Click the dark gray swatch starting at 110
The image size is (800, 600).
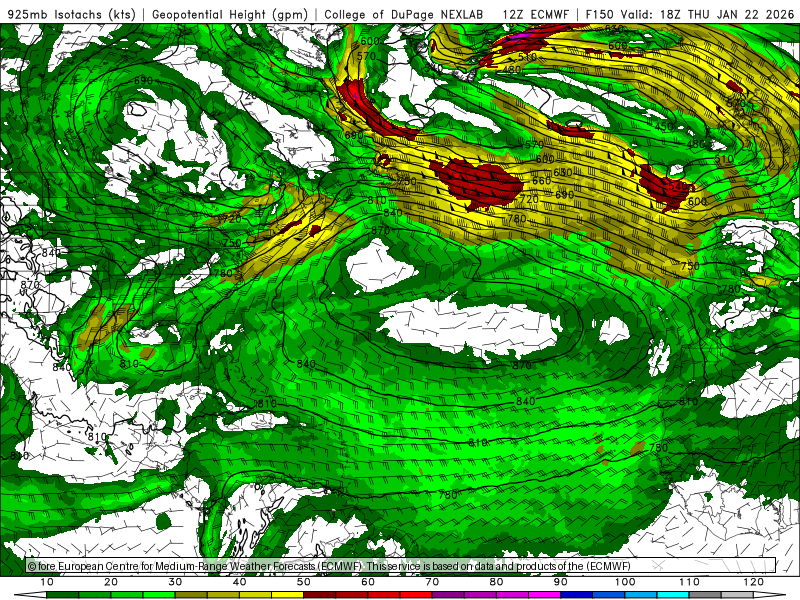click(705, 595)
